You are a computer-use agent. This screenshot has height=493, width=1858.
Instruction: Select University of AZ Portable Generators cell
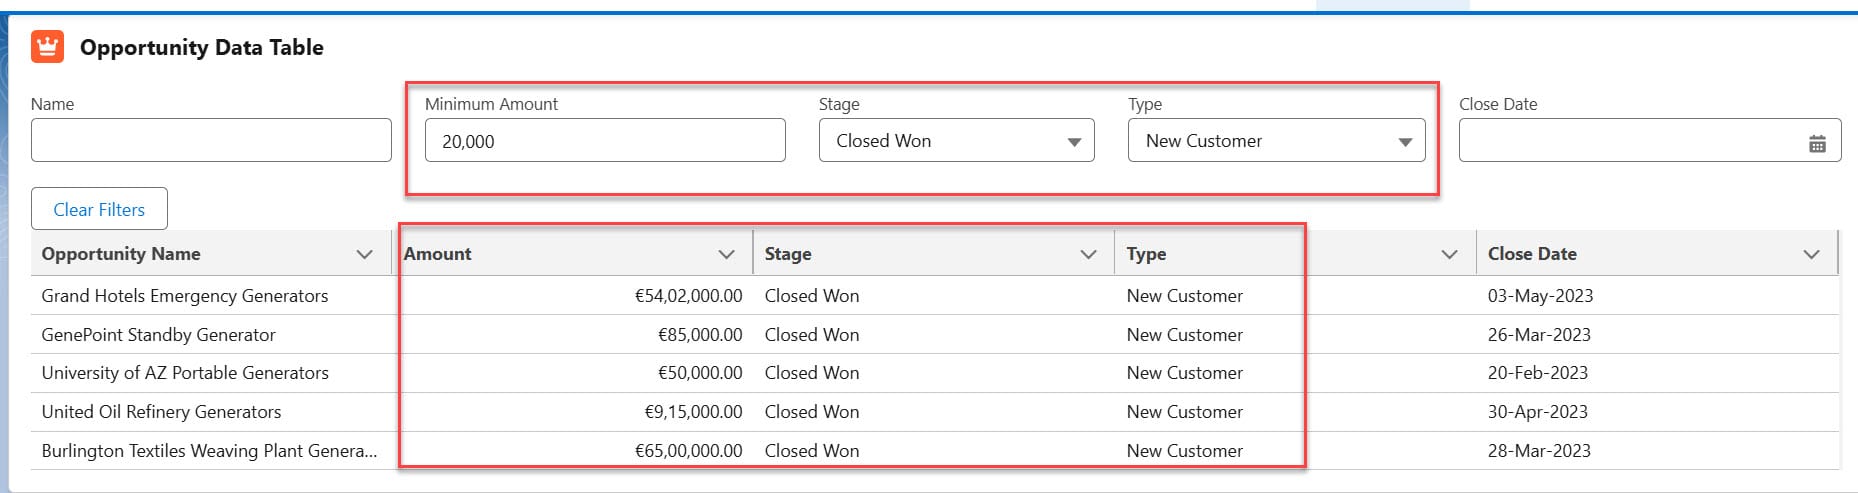tap(185, 373)
